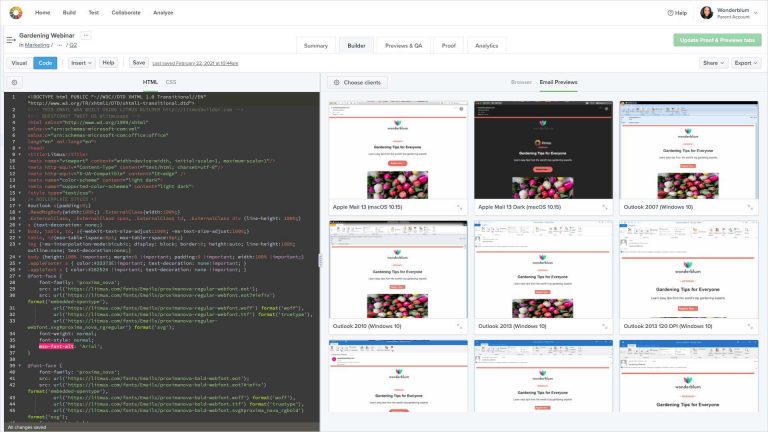Open the Build menu
The image size is (768, 432).
point(69,13)
